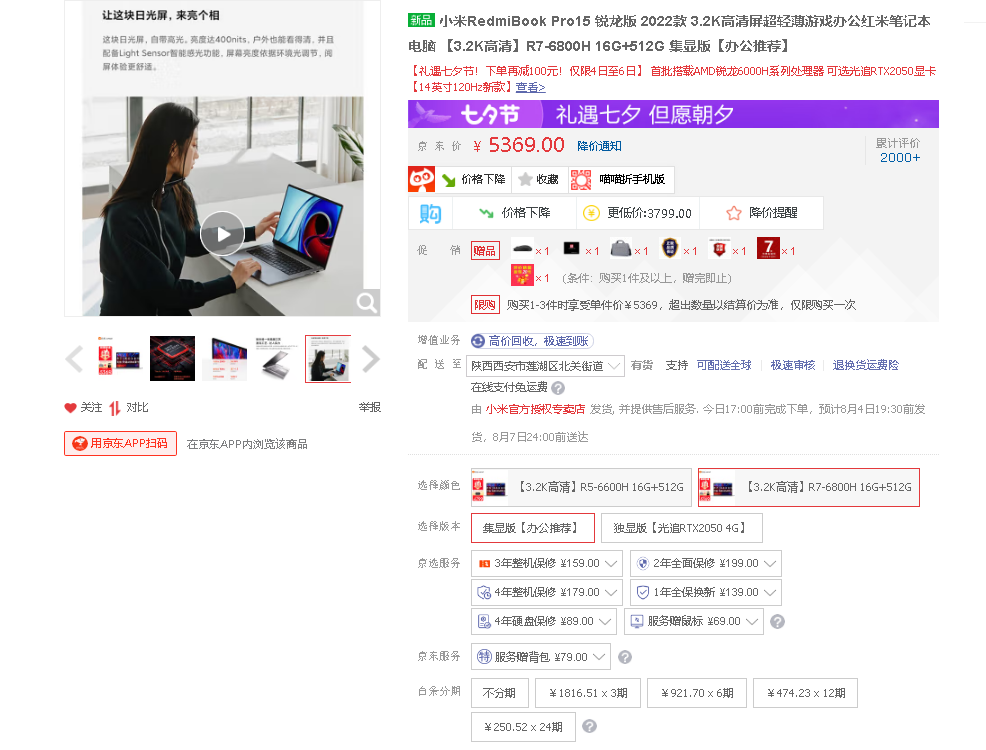Select the first product thumbnail
The width and height of the screenshot is (986, 750).
(119, 358)
